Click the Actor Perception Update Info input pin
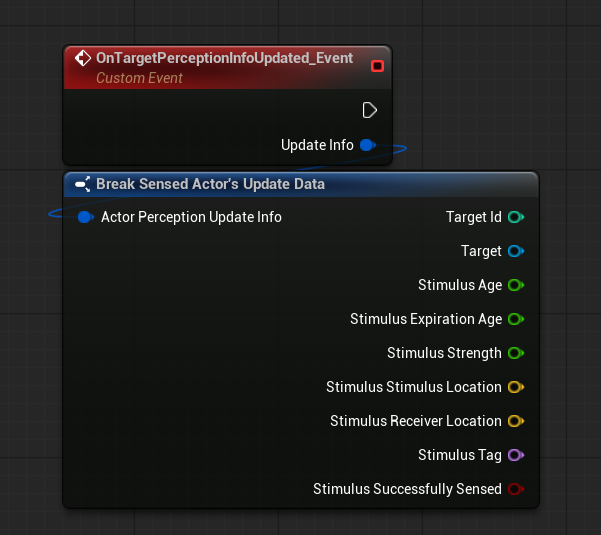Image resolution: width=601 pixels, height=535 pixels. click(85, 217)
